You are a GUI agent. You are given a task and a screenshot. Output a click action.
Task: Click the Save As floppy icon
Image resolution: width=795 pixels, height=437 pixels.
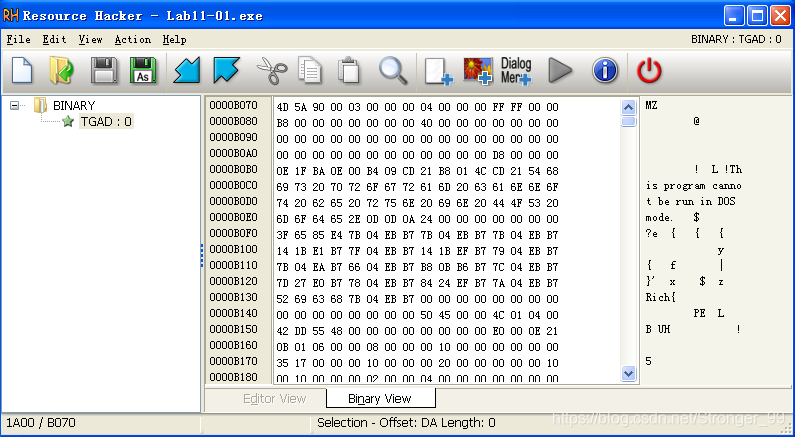(142, 70)
